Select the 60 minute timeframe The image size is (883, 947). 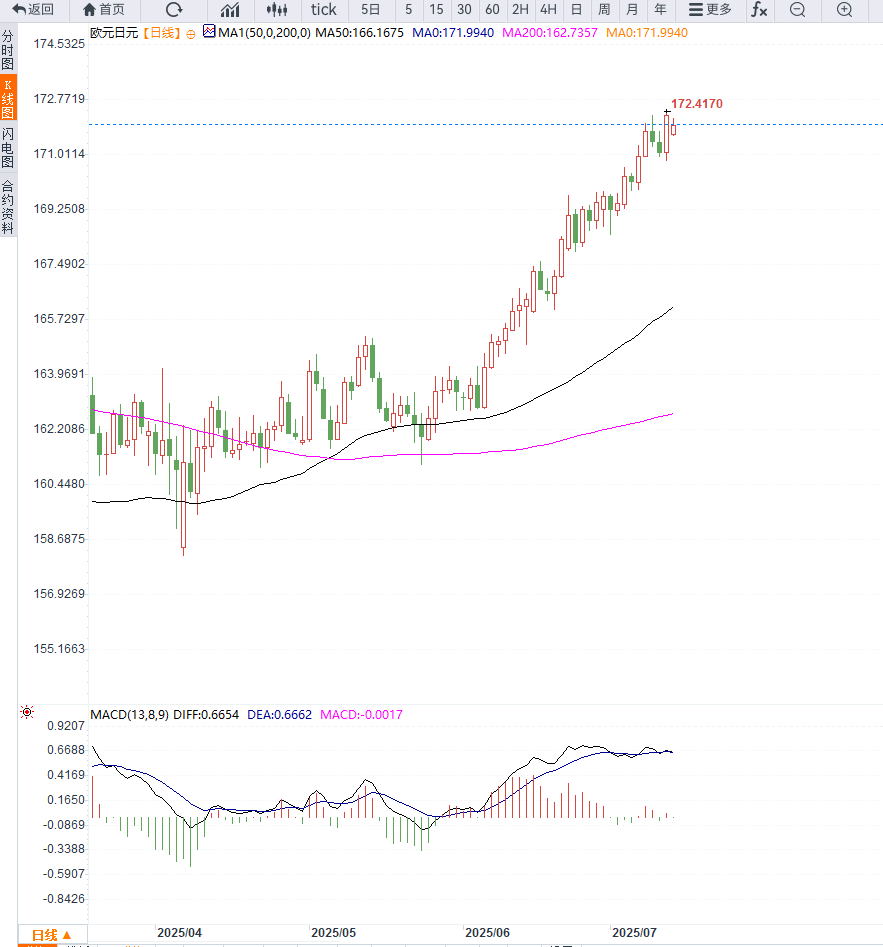tap(492, 10)
